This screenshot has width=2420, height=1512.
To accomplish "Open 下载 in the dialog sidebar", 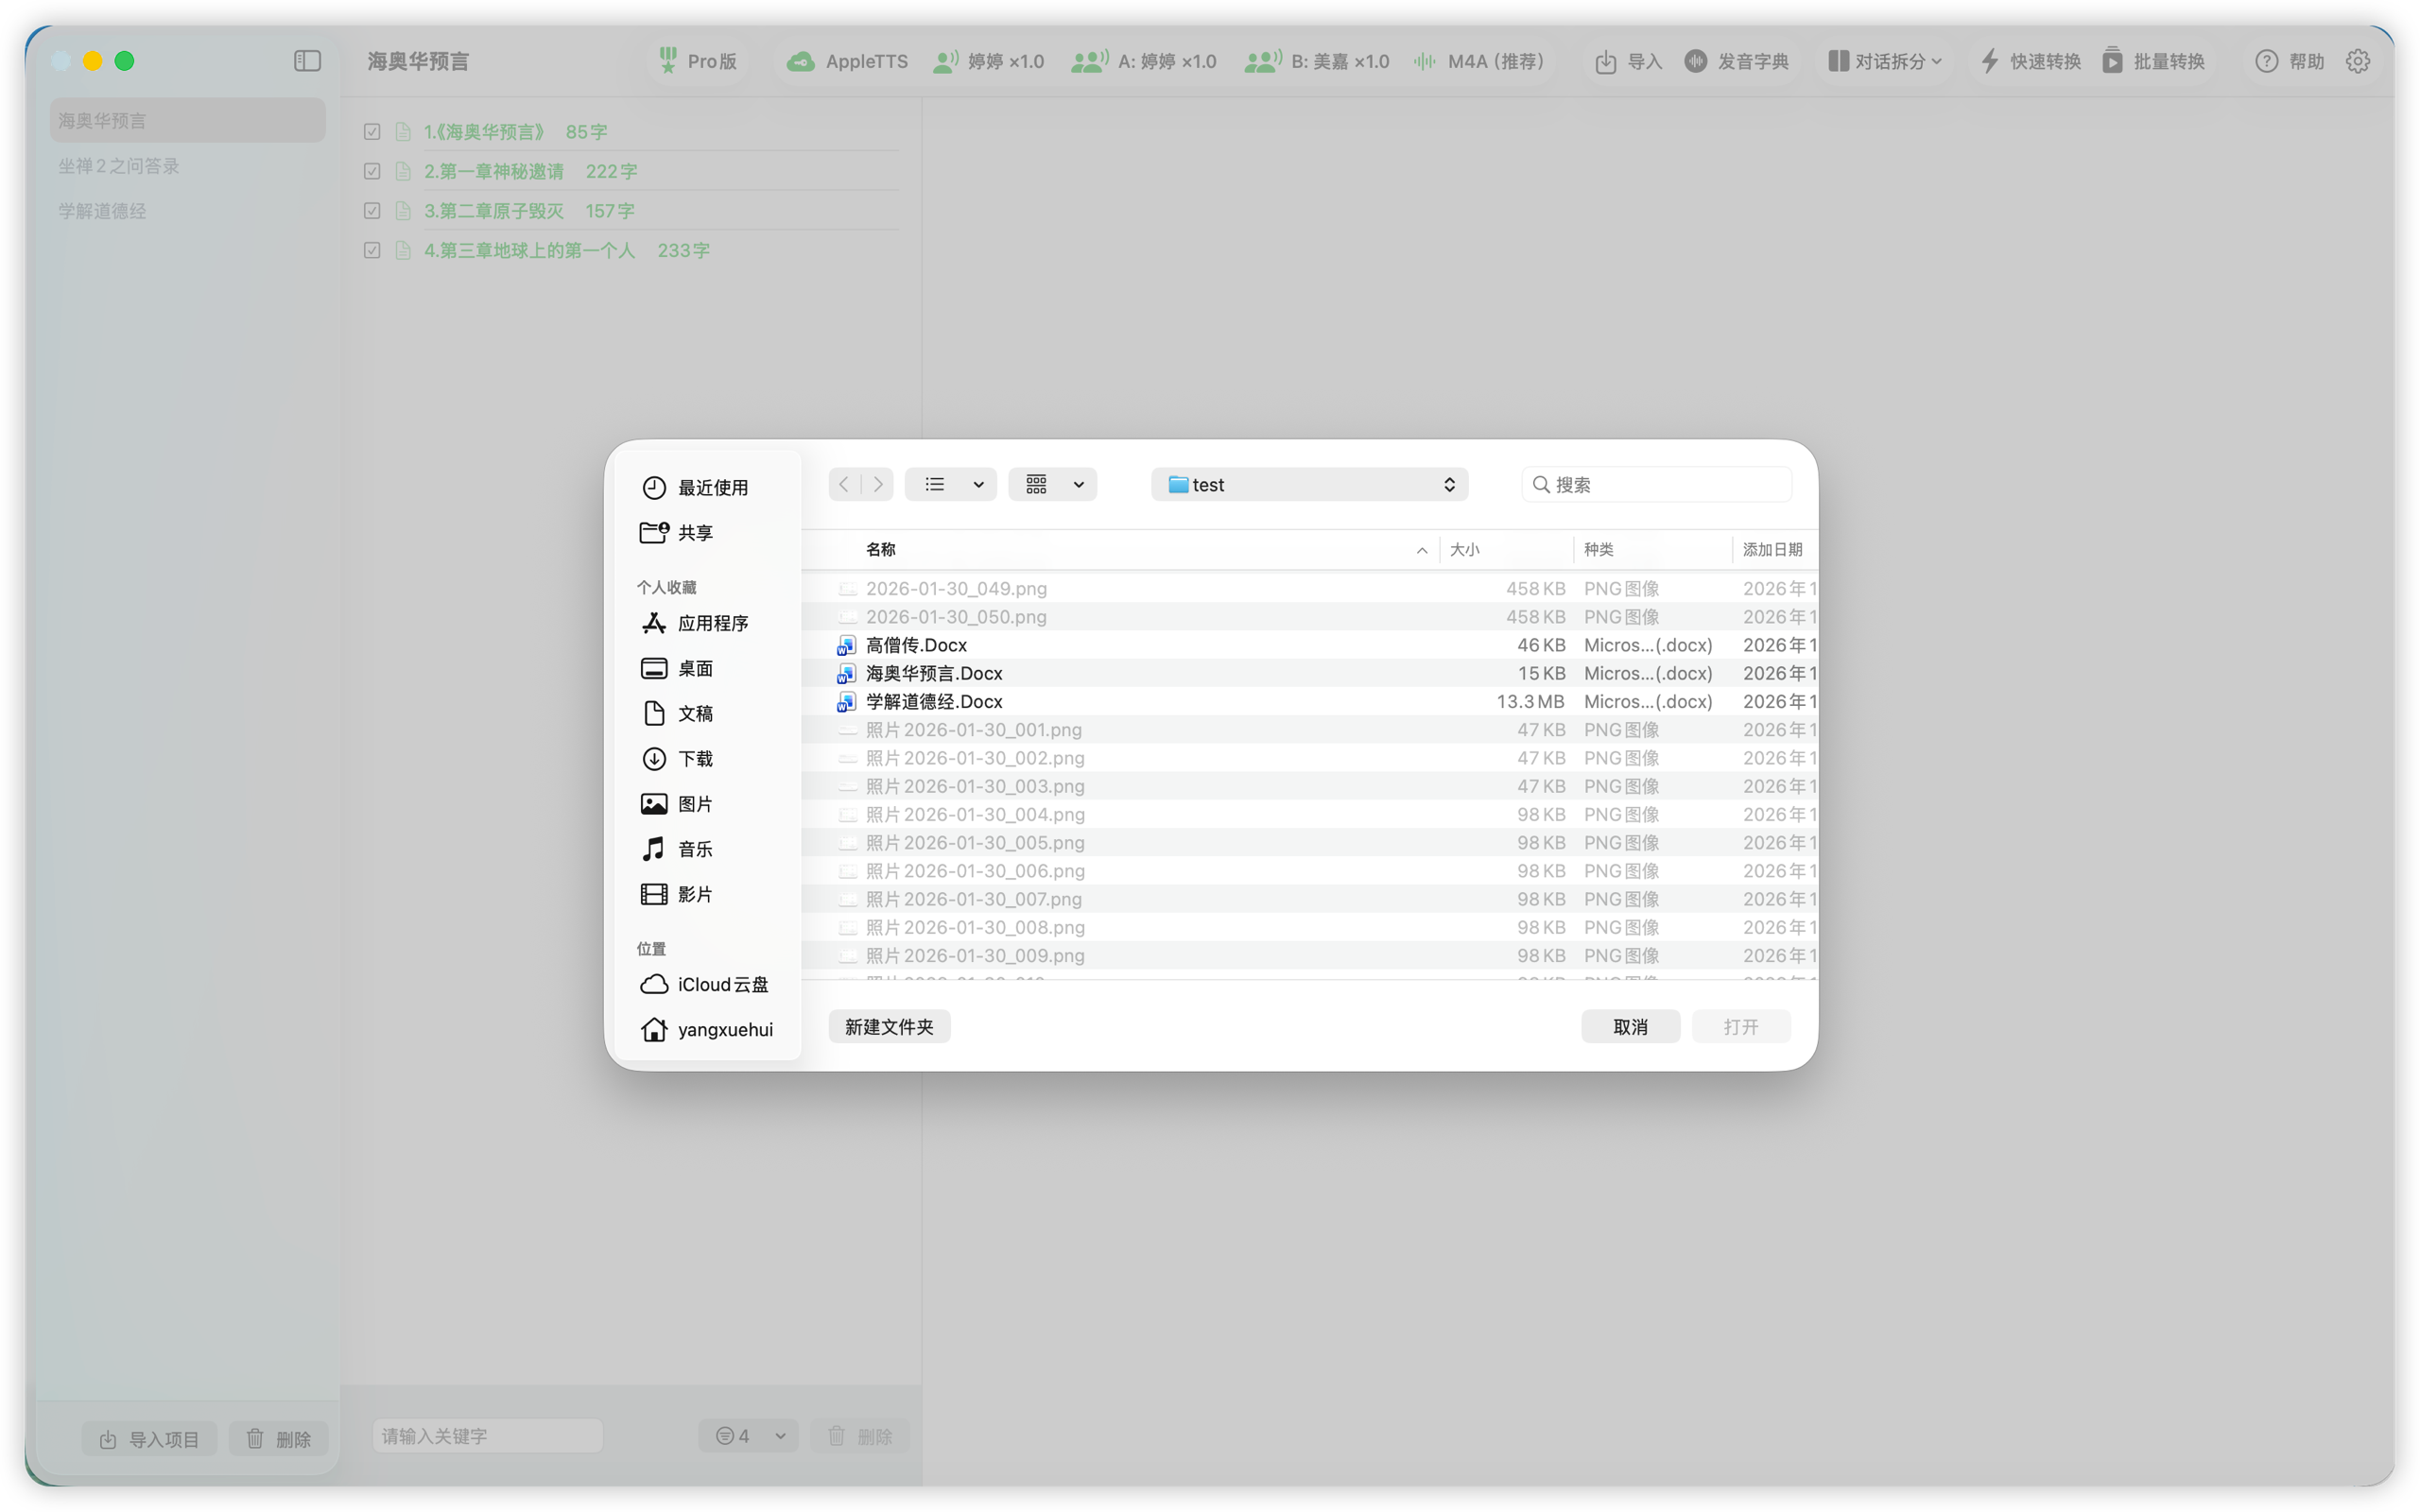I will click(x=676, y=758).
